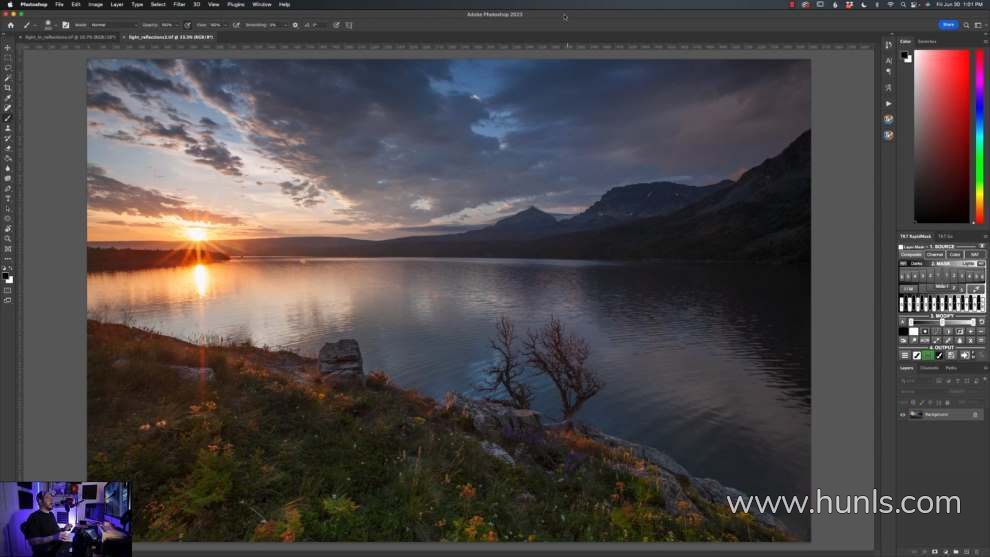Screen dimensions: 990x557
Task: Click the date and time in the menu bar
Action: [960, 4]
